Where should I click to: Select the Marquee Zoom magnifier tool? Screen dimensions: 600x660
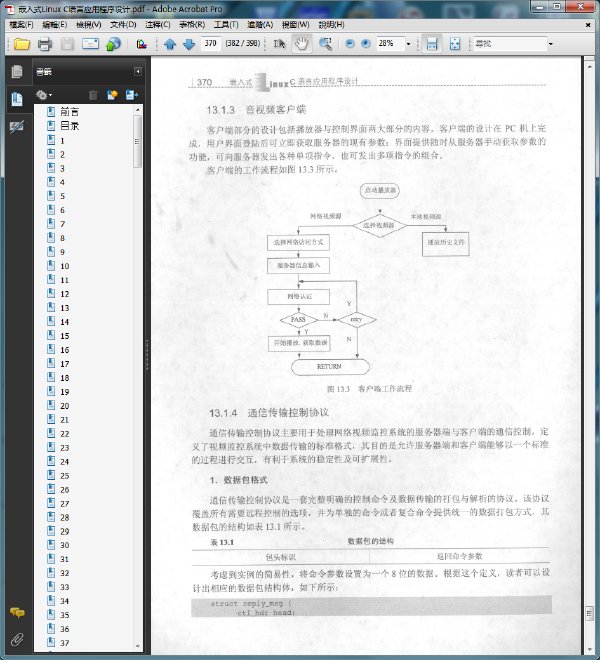325,44
